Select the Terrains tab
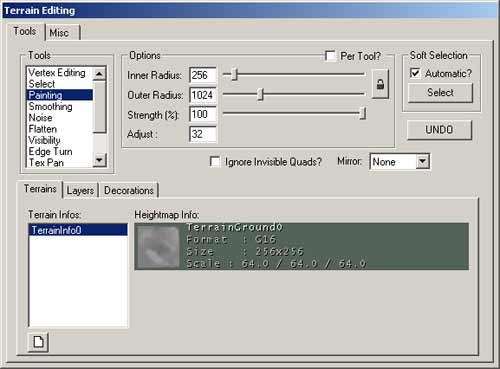The height and width of the screenshot is (369, 500). [40, 189]
